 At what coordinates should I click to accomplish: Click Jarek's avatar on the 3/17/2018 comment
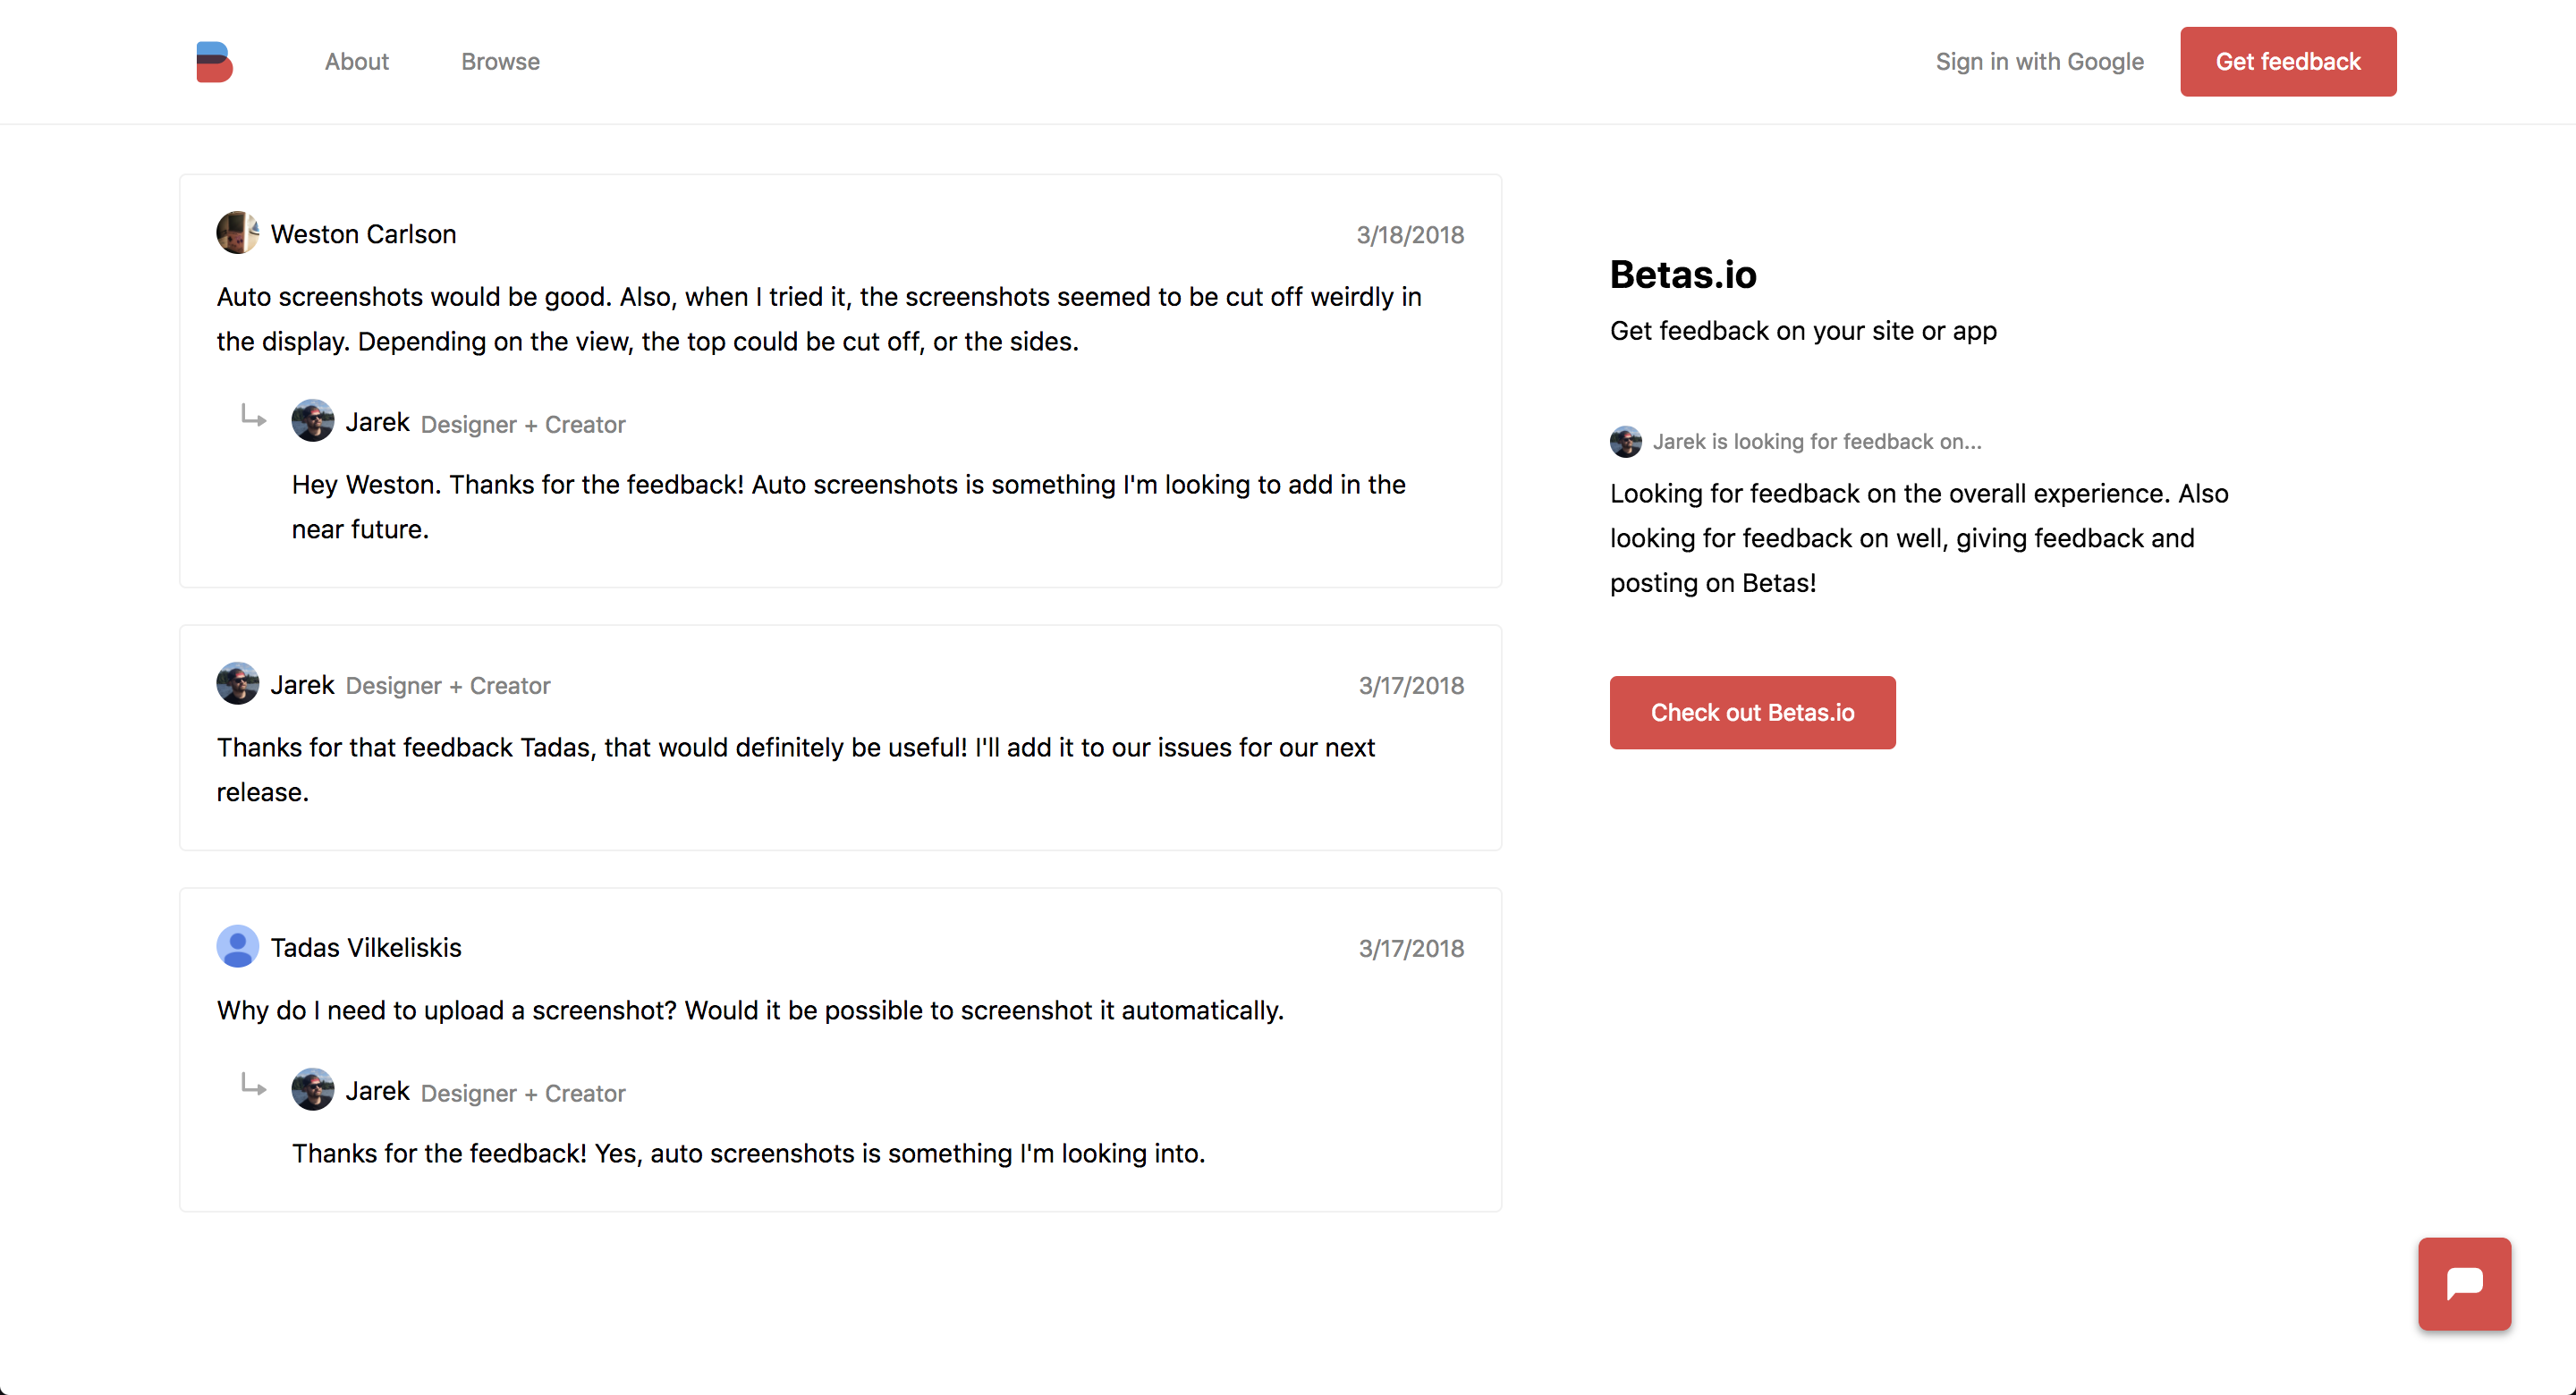(237, 684)
